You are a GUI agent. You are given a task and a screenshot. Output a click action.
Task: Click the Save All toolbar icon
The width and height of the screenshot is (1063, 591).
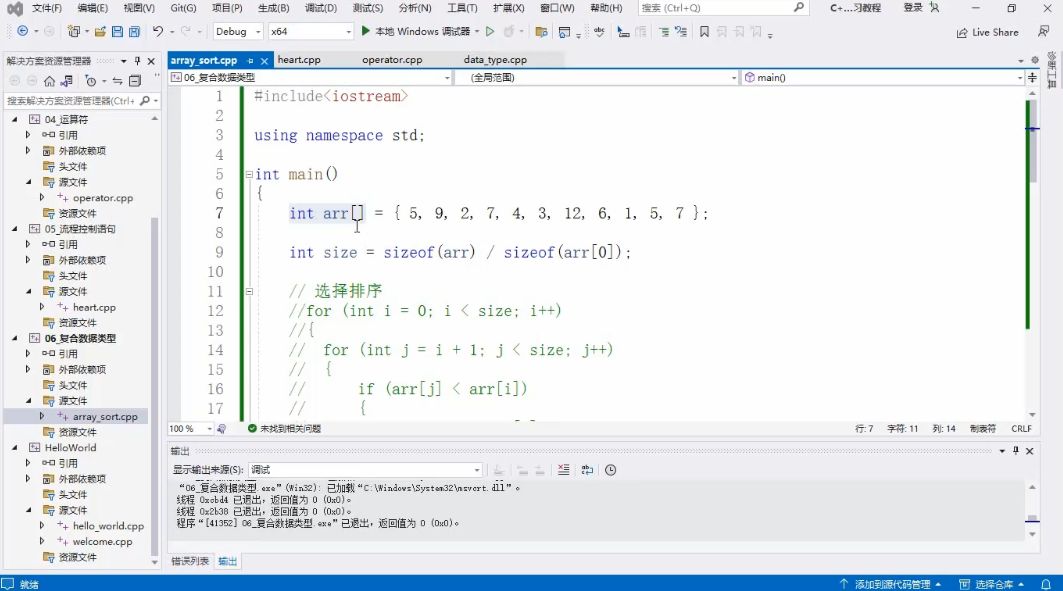pos(134,31)
